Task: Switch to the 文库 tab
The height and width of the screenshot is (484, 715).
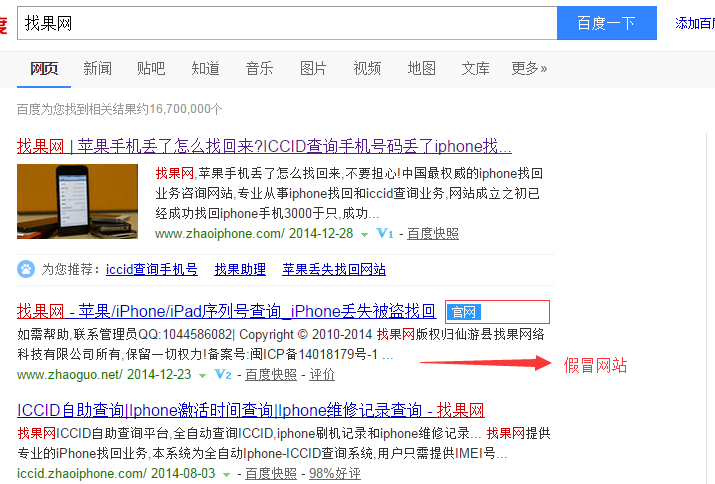Action: coord(475,68)
